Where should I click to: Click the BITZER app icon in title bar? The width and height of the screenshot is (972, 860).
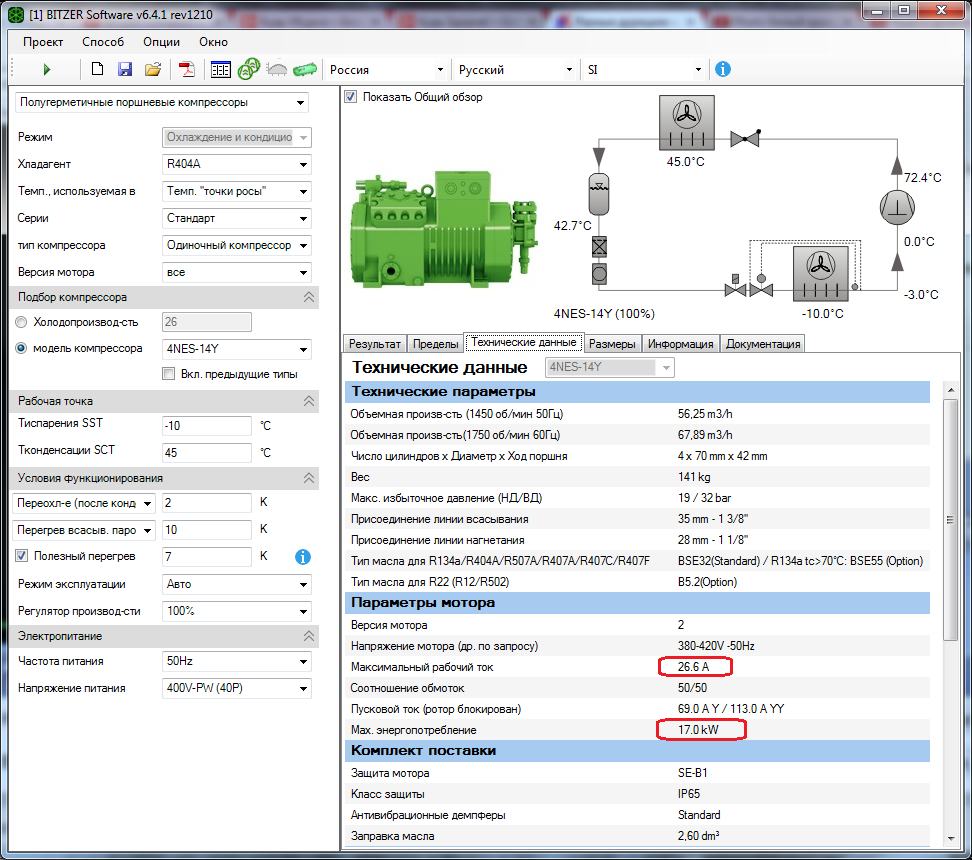[x=17, y=14]
